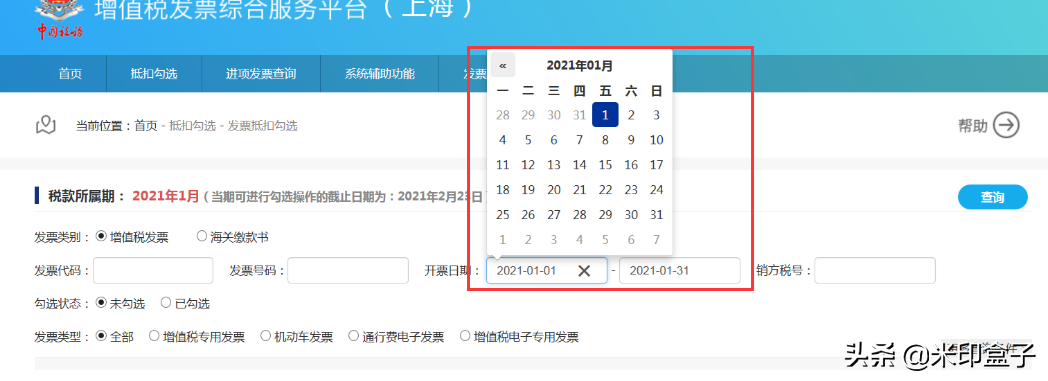
Task: Pick day 9 in the calendar
Action: pyautogui.click(x=631, y=140)
